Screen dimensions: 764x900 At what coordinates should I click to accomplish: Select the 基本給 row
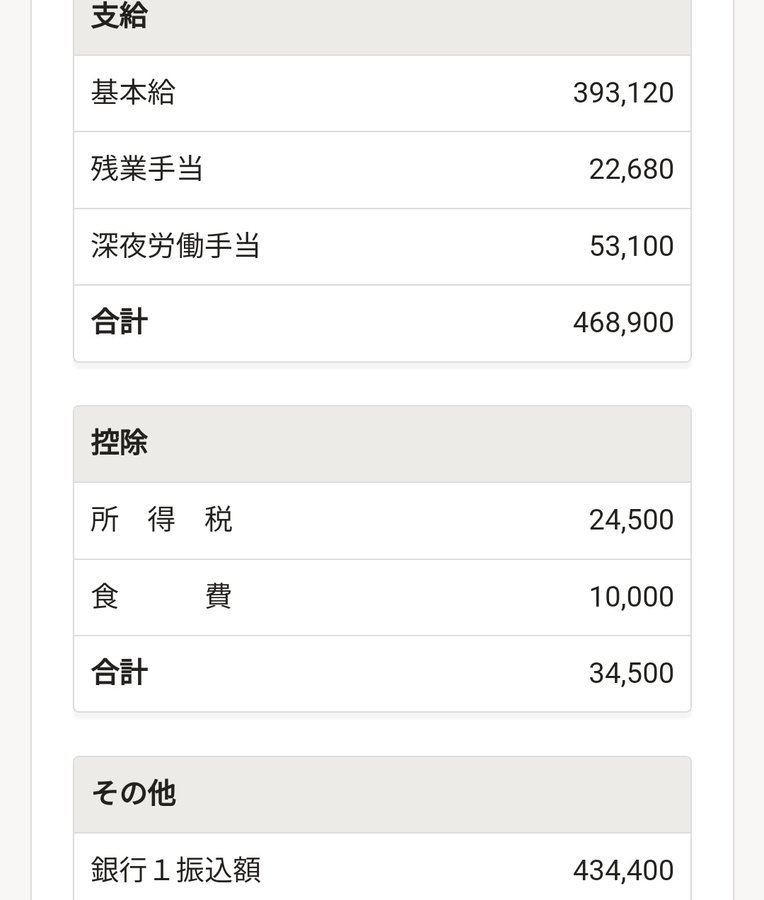(382, 94)
